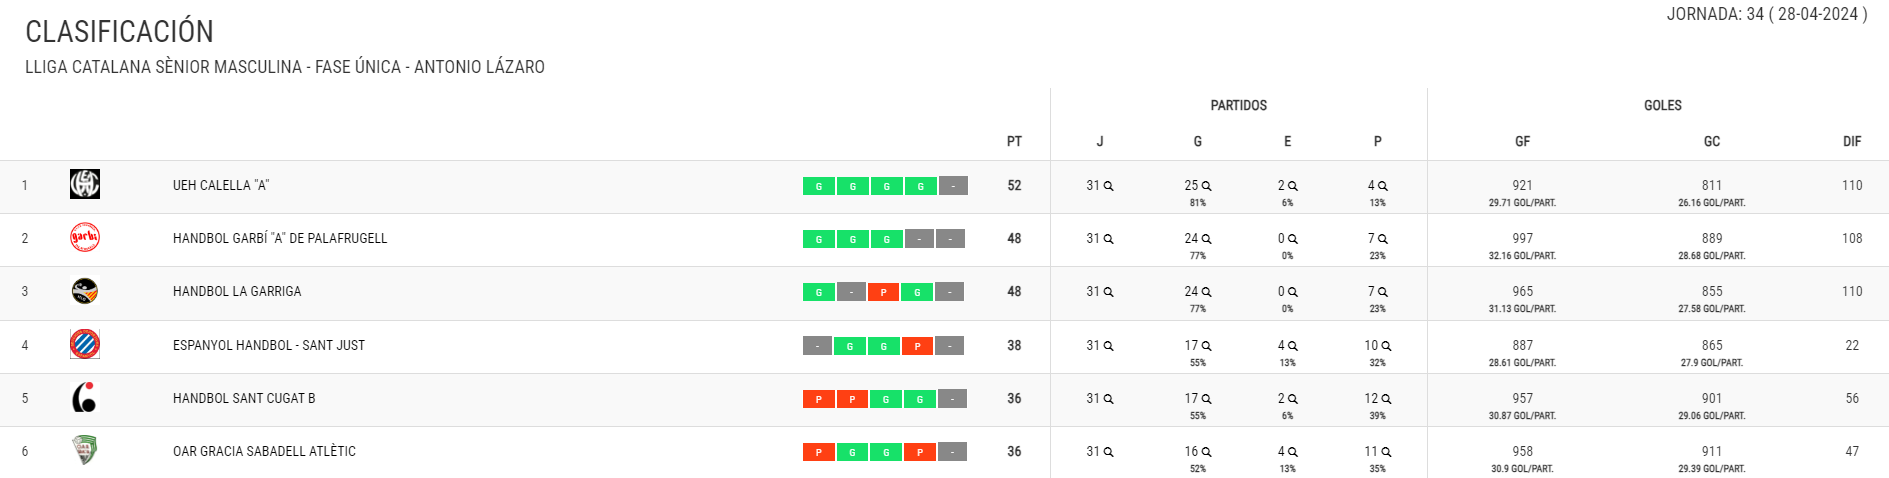Click the PT points column header
1889x478 pixels.
(1014, 141)
